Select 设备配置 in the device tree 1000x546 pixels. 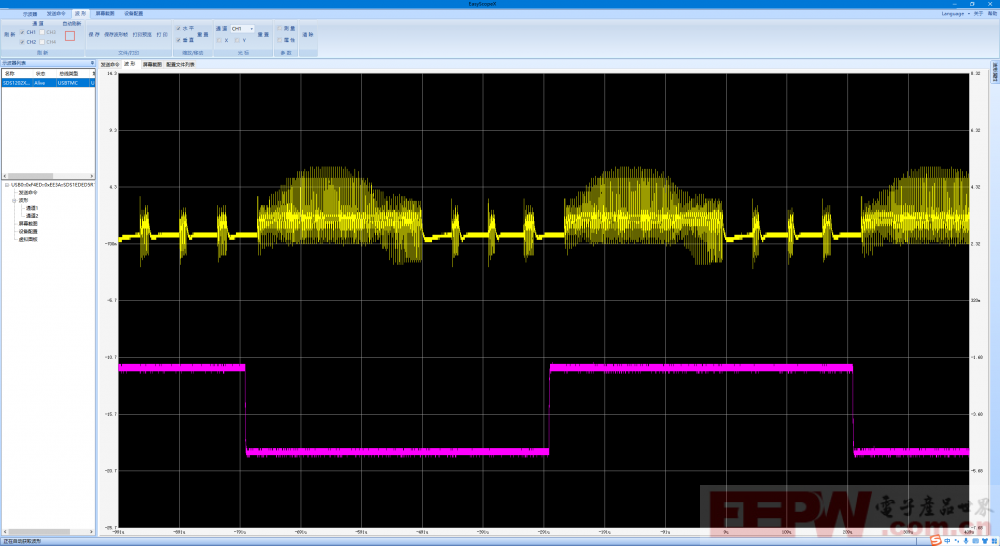coord(28,232)
